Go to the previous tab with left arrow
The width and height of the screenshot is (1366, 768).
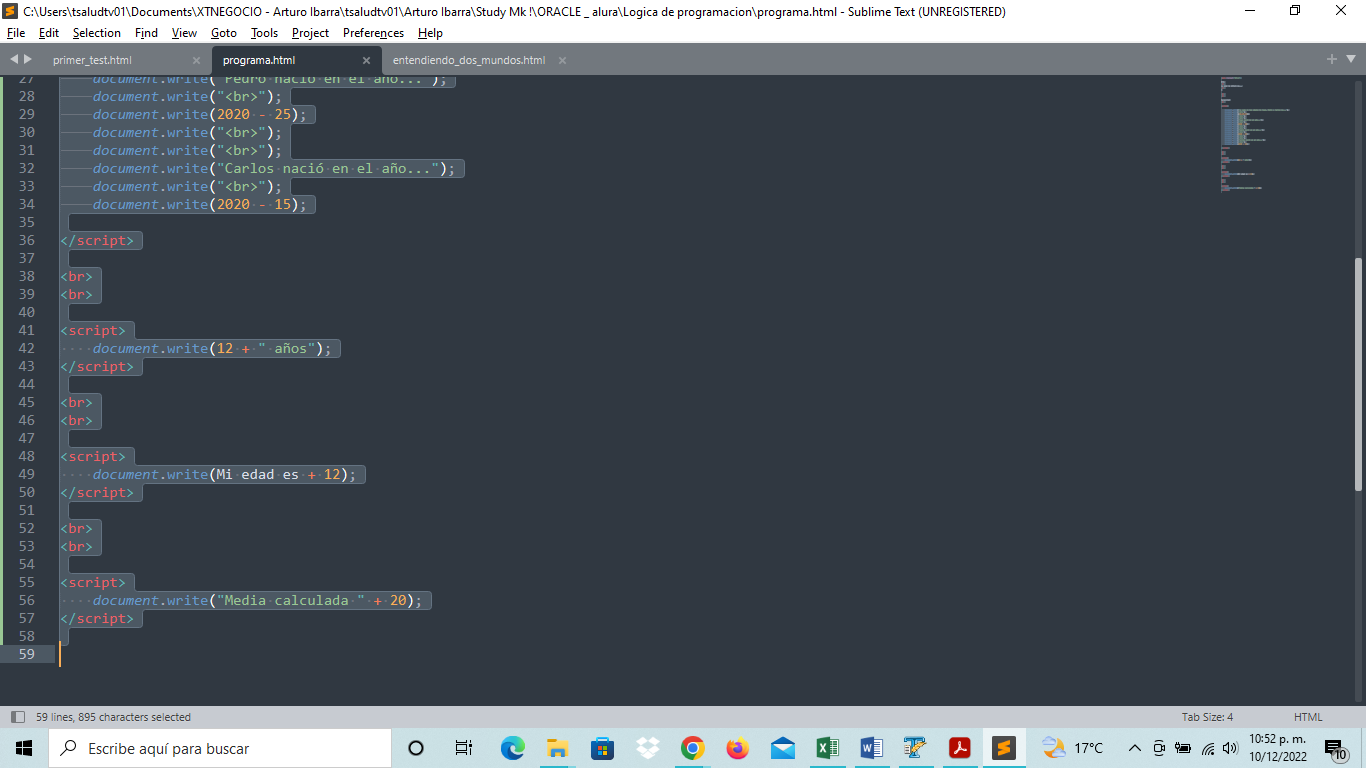pyautogui.click(x=14, y=59)
